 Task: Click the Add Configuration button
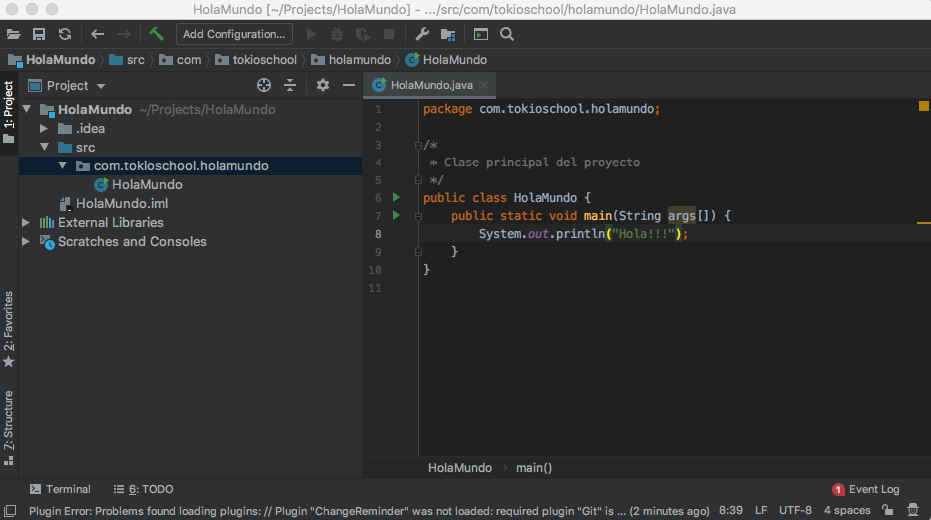[234, 34]
